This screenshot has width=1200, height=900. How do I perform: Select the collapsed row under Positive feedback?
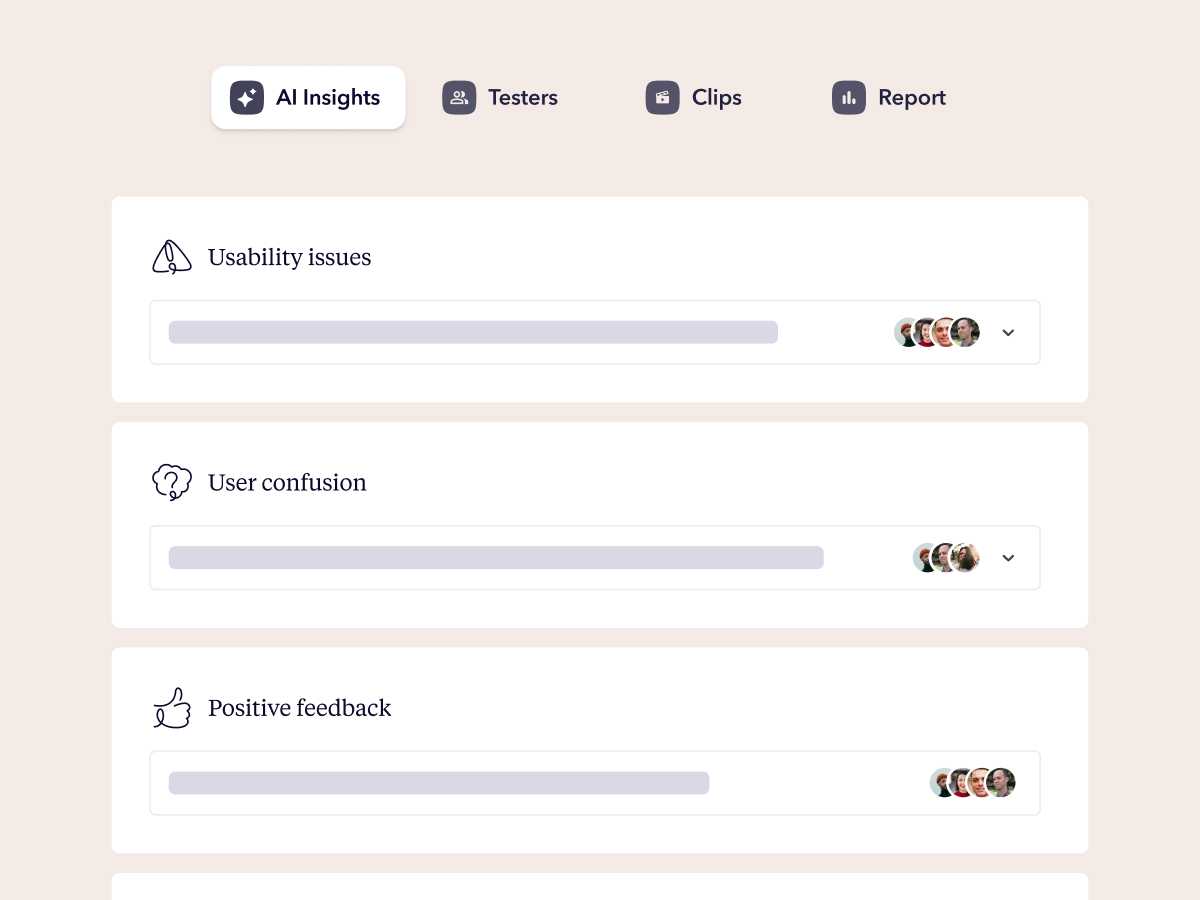coord(595,783)
